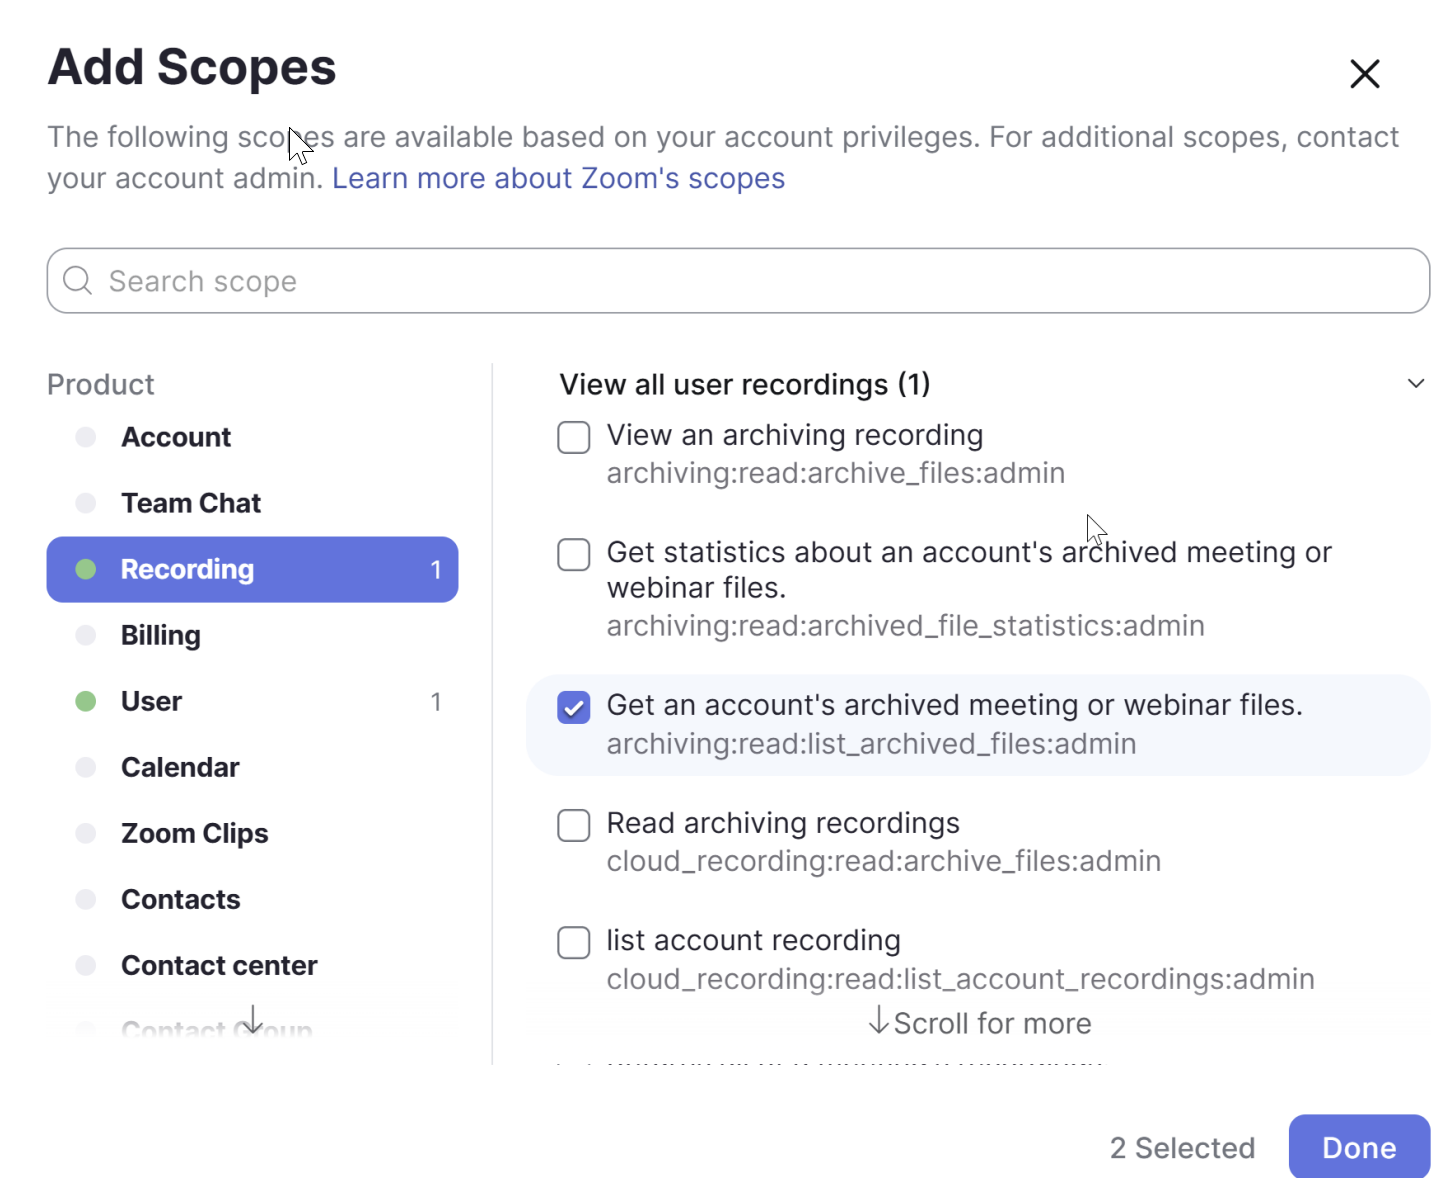This screenshot has height=1200, width=1451.
Task: Open Learn more about Zoom's scopes link
Action: tap(558, 178)
